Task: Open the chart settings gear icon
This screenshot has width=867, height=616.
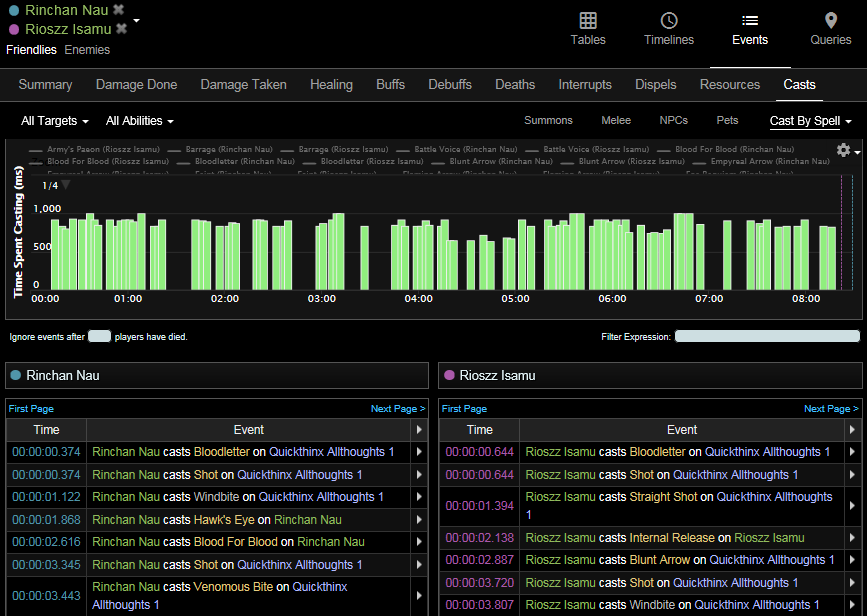Action: pos(844,150)
